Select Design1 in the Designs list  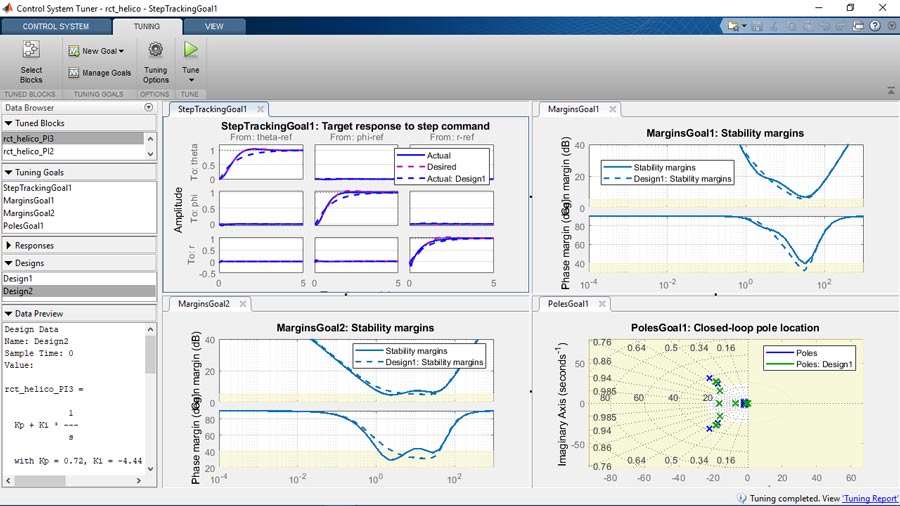pyautogui.click(x=18, y=278)
